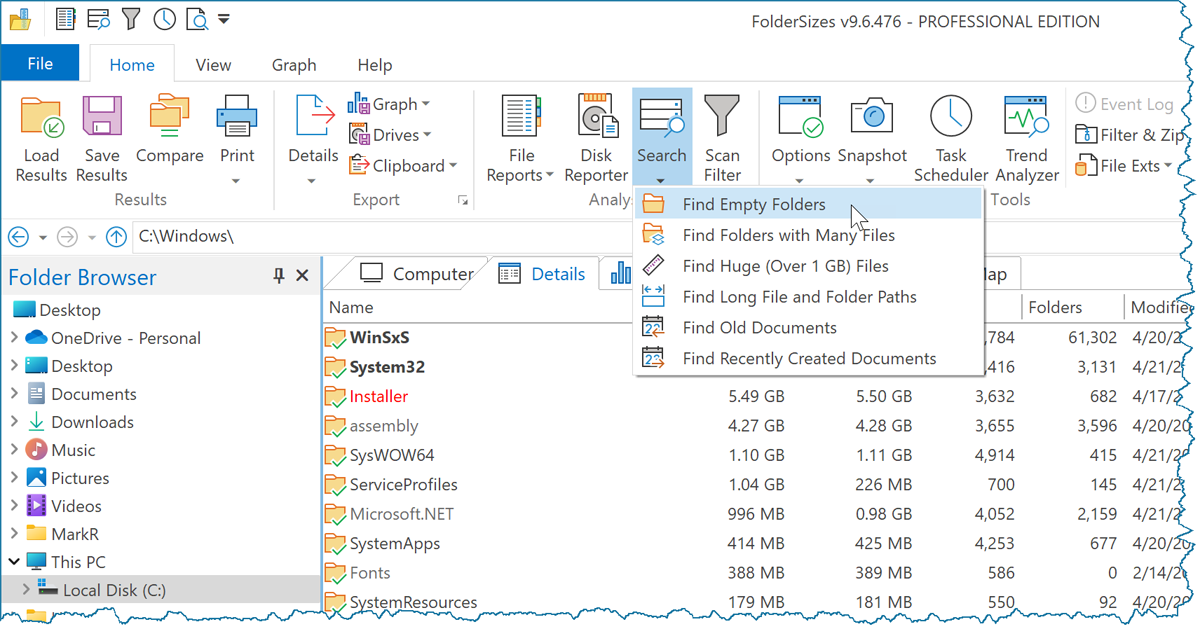Load previously saved results
1200x629 pixels.
tap(41, 137)
